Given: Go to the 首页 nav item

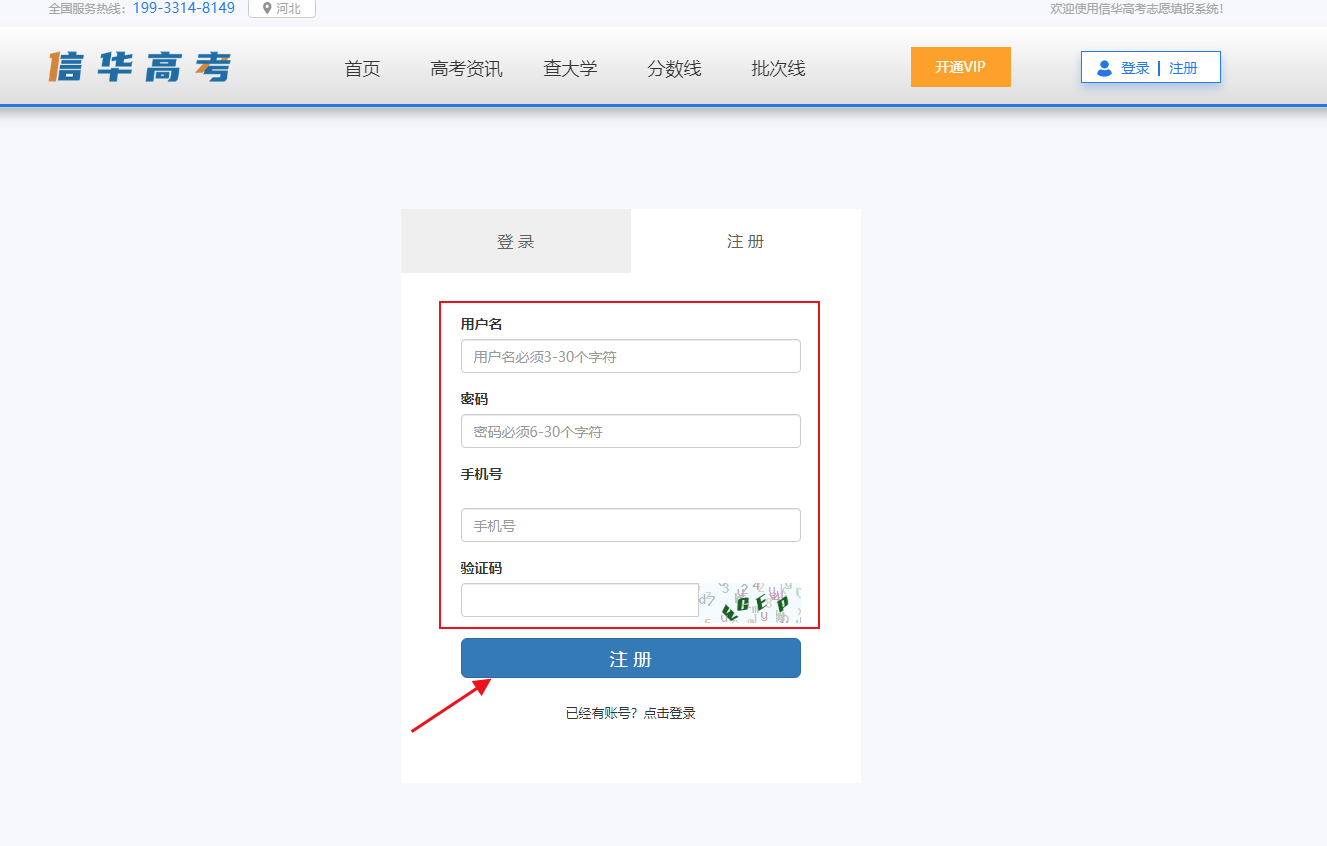Looking at the screenshot, I should click(x=362, y=69).
